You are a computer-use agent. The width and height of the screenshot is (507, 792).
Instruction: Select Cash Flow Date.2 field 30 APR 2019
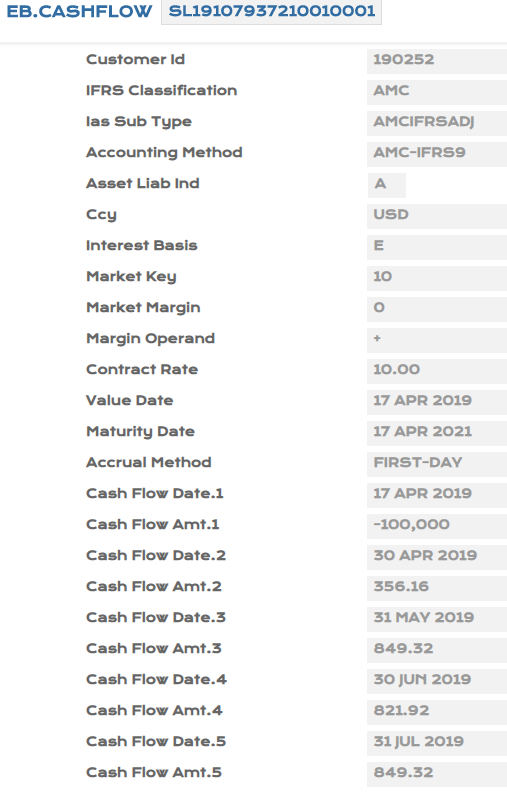point(437,556)
